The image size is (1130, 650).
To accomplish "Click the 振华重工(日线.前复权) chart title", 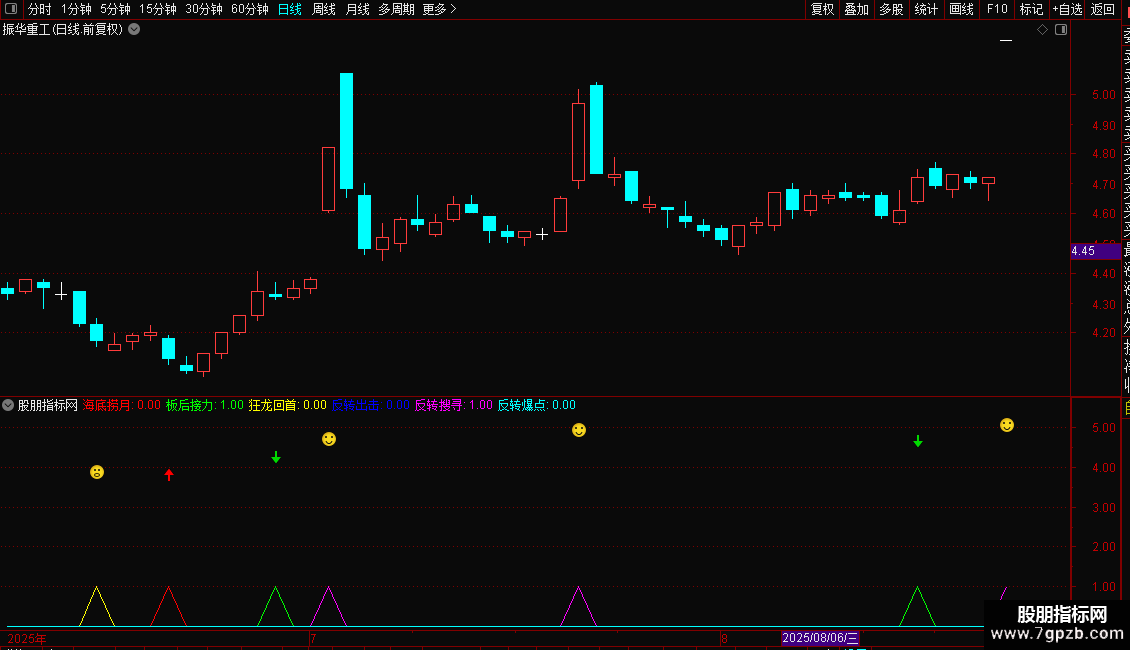I will pos(63,30).
